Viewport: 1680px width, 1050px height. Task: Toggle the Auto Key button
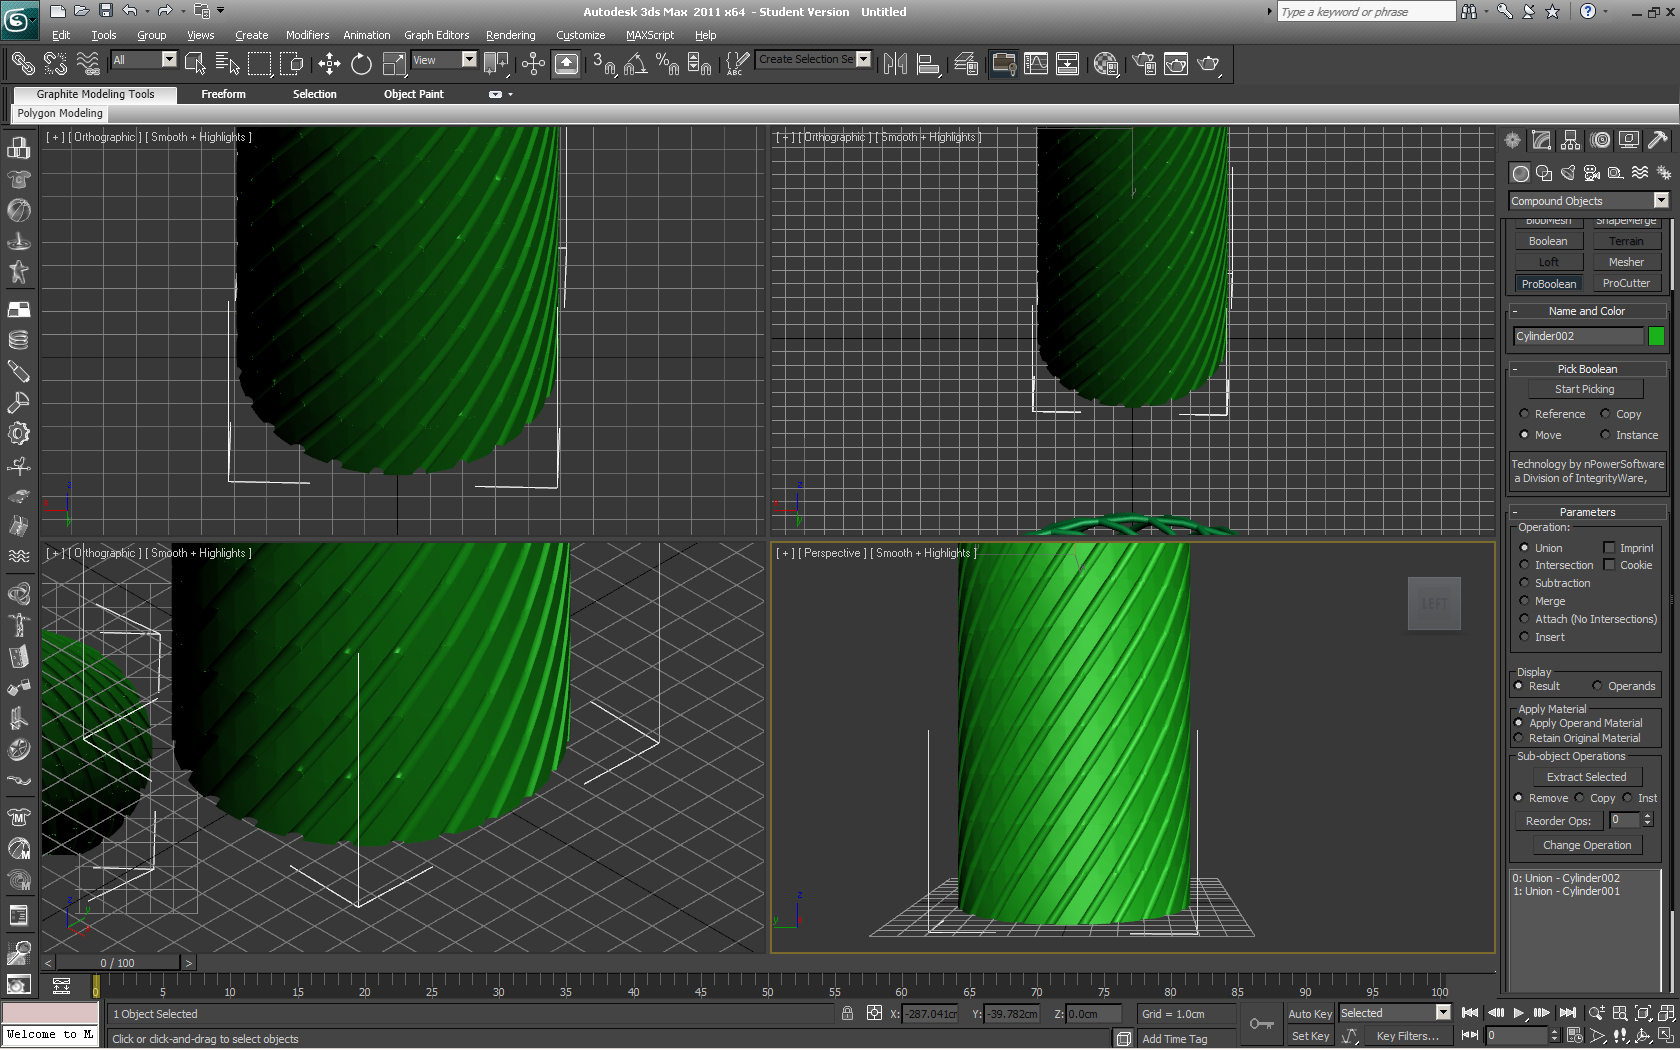click(x=1309, y=1014)
